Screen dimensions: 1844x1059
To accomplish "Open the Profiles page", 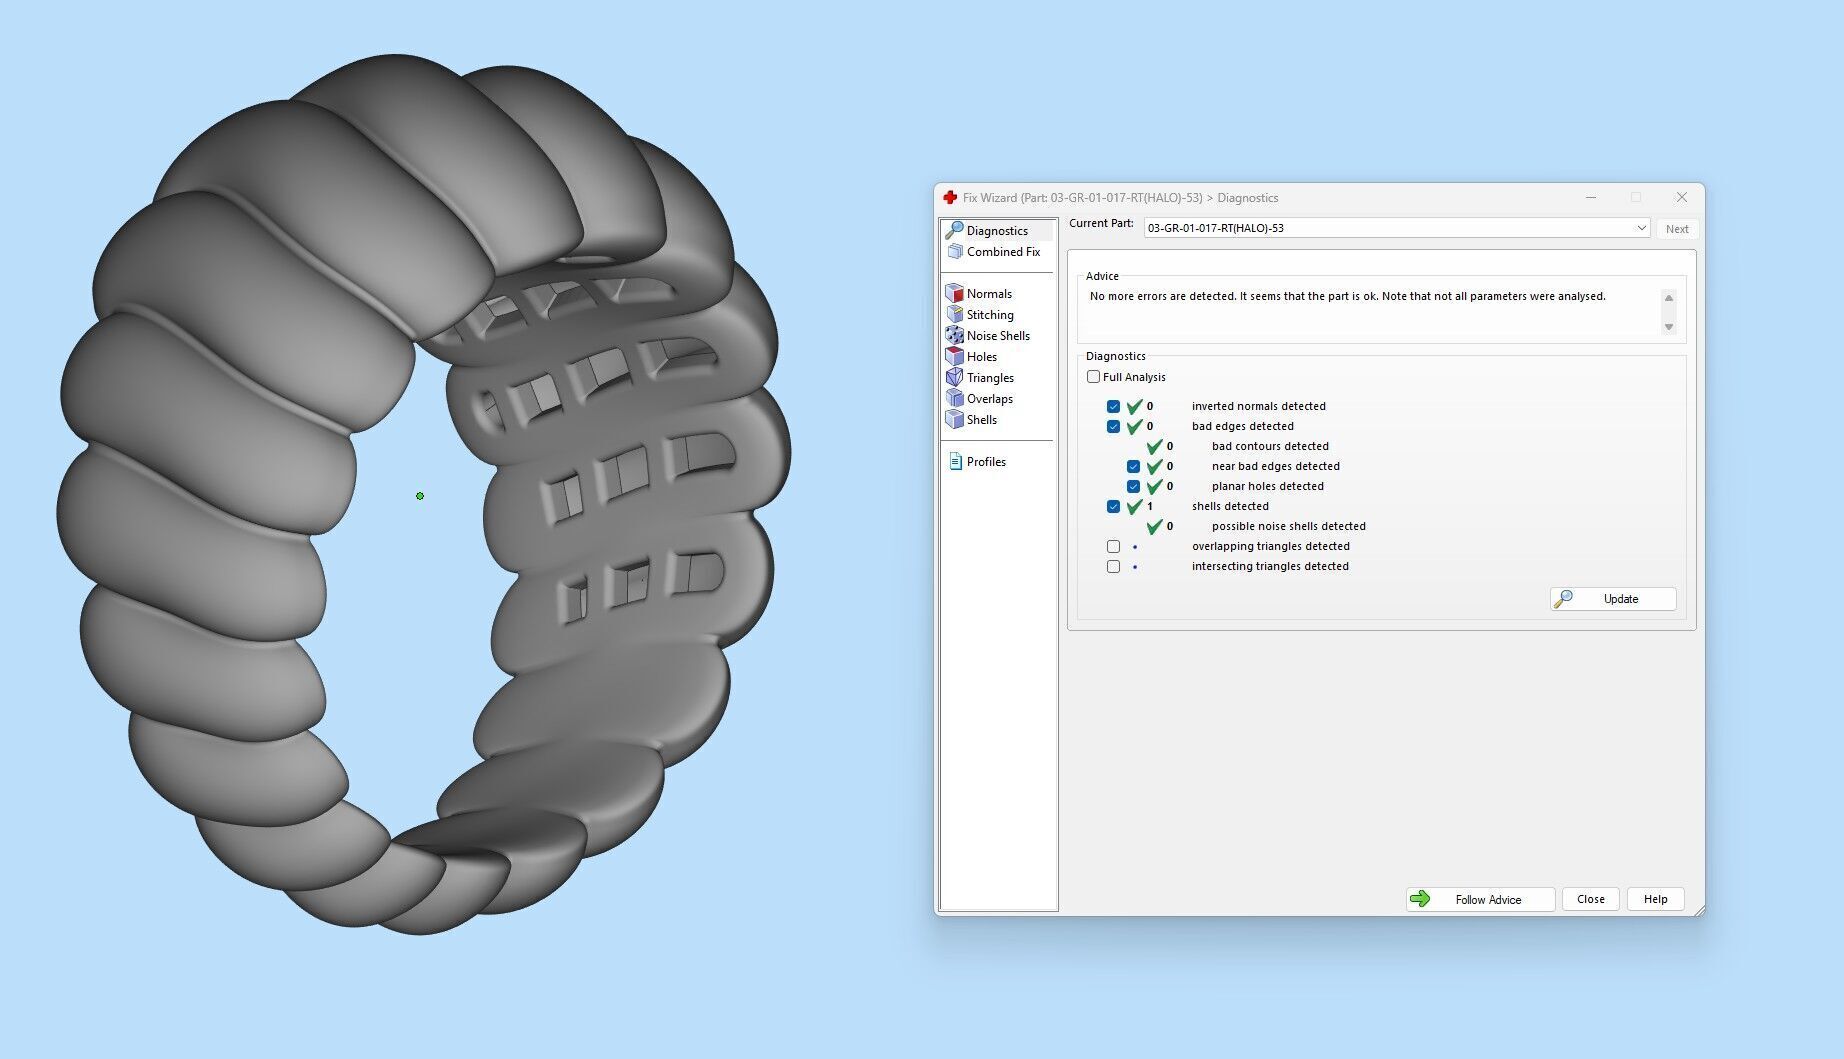I will pyautogui.click(x=986, y=462).
